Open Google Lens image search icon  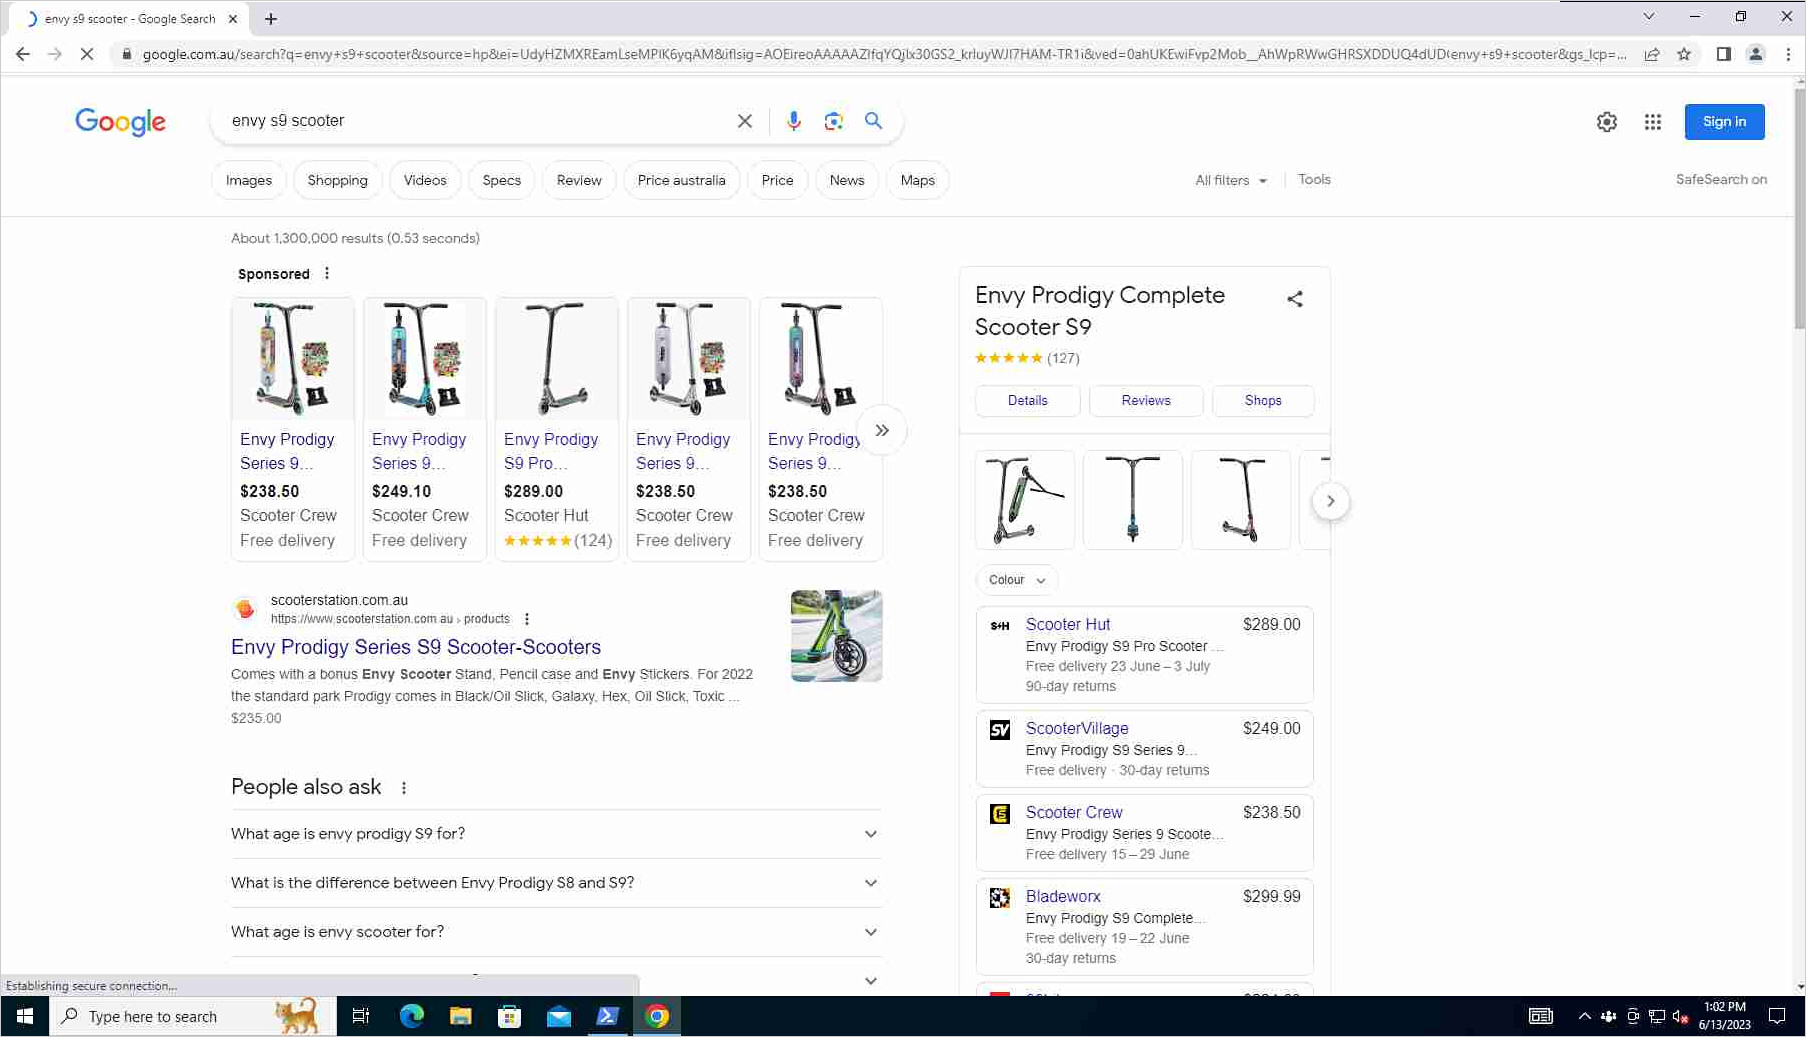(833, 121)
